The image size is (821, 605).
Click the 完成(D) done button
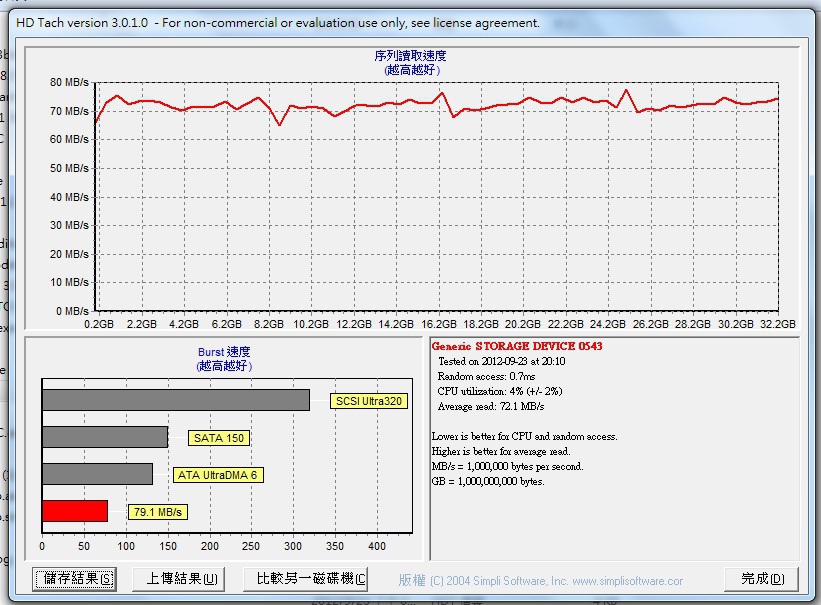[x=762, y=579]
